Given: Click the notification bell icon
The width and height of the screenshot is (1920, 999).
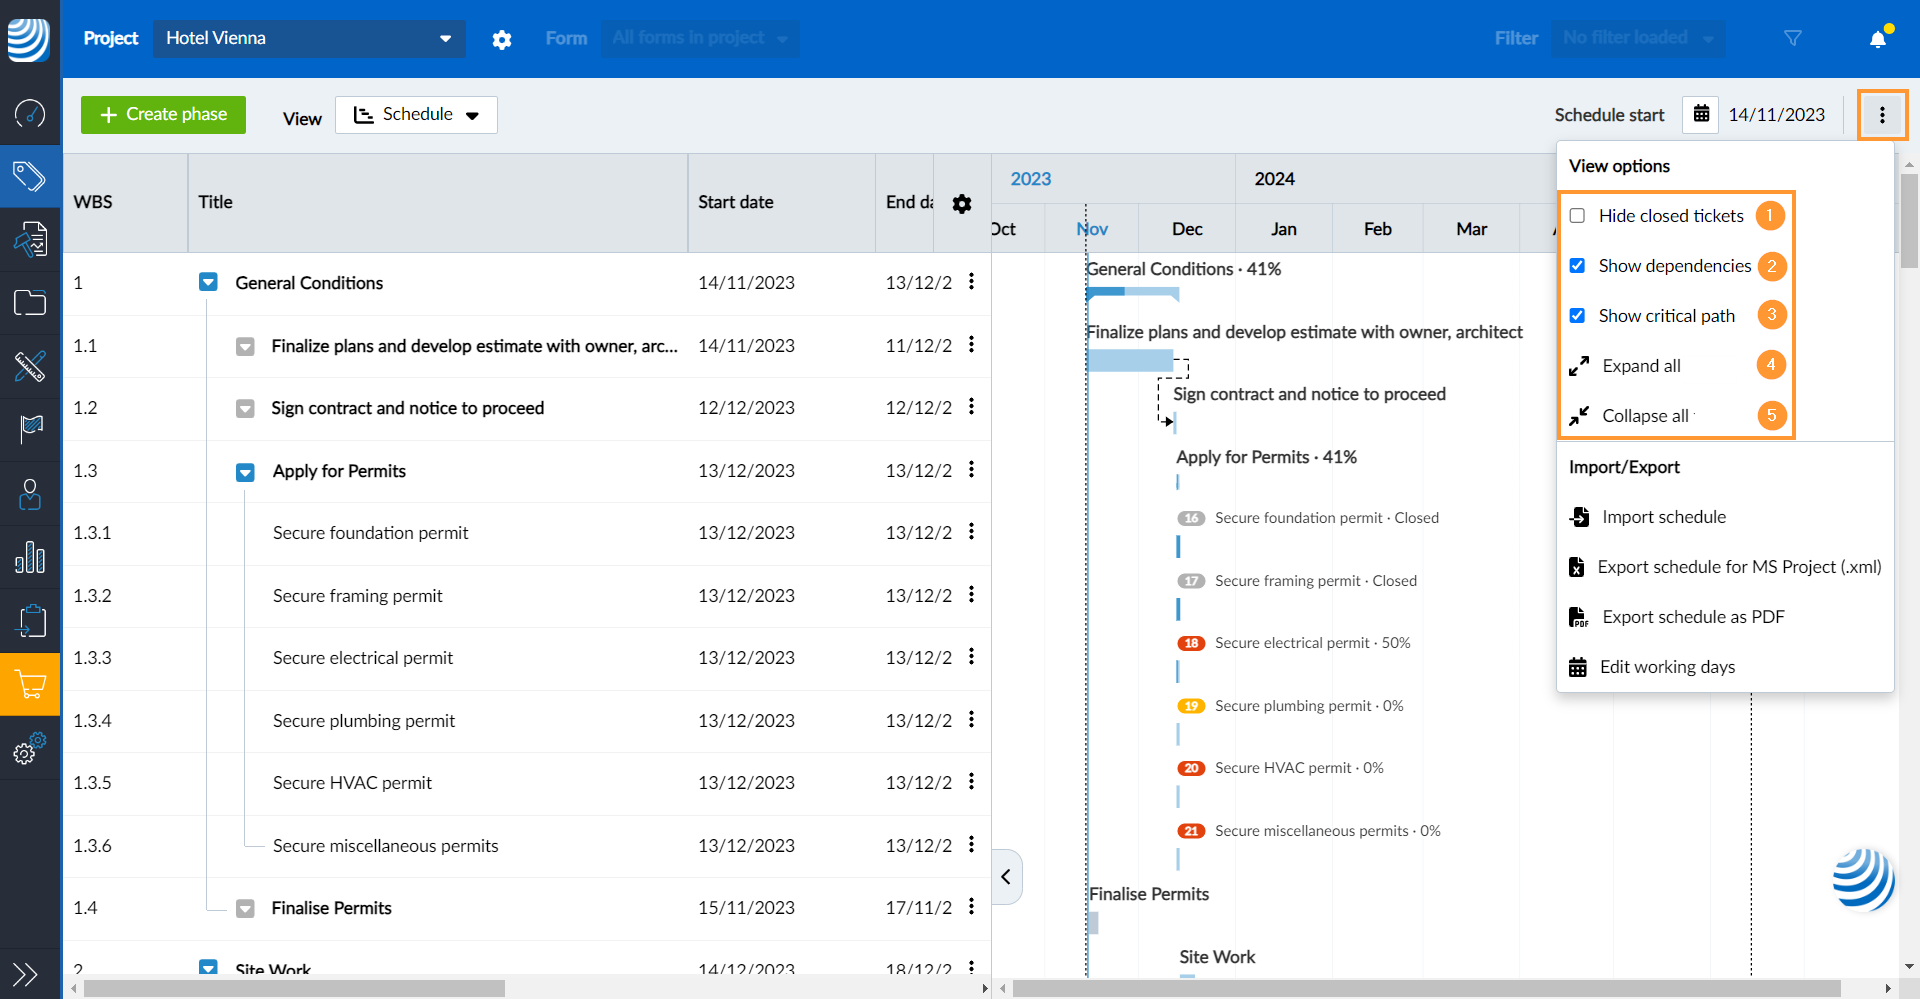Looking at the screenshot, I should pos(1877,39).
